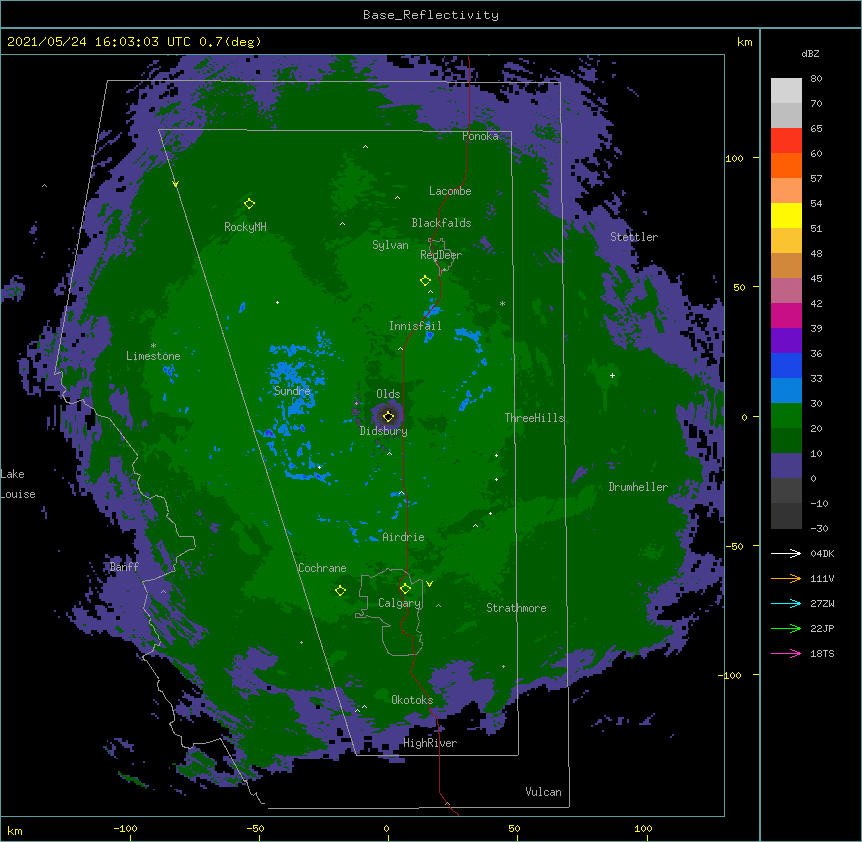
Task: Click the 0 dBZ purple color swatch
Action: pos(786,466)
